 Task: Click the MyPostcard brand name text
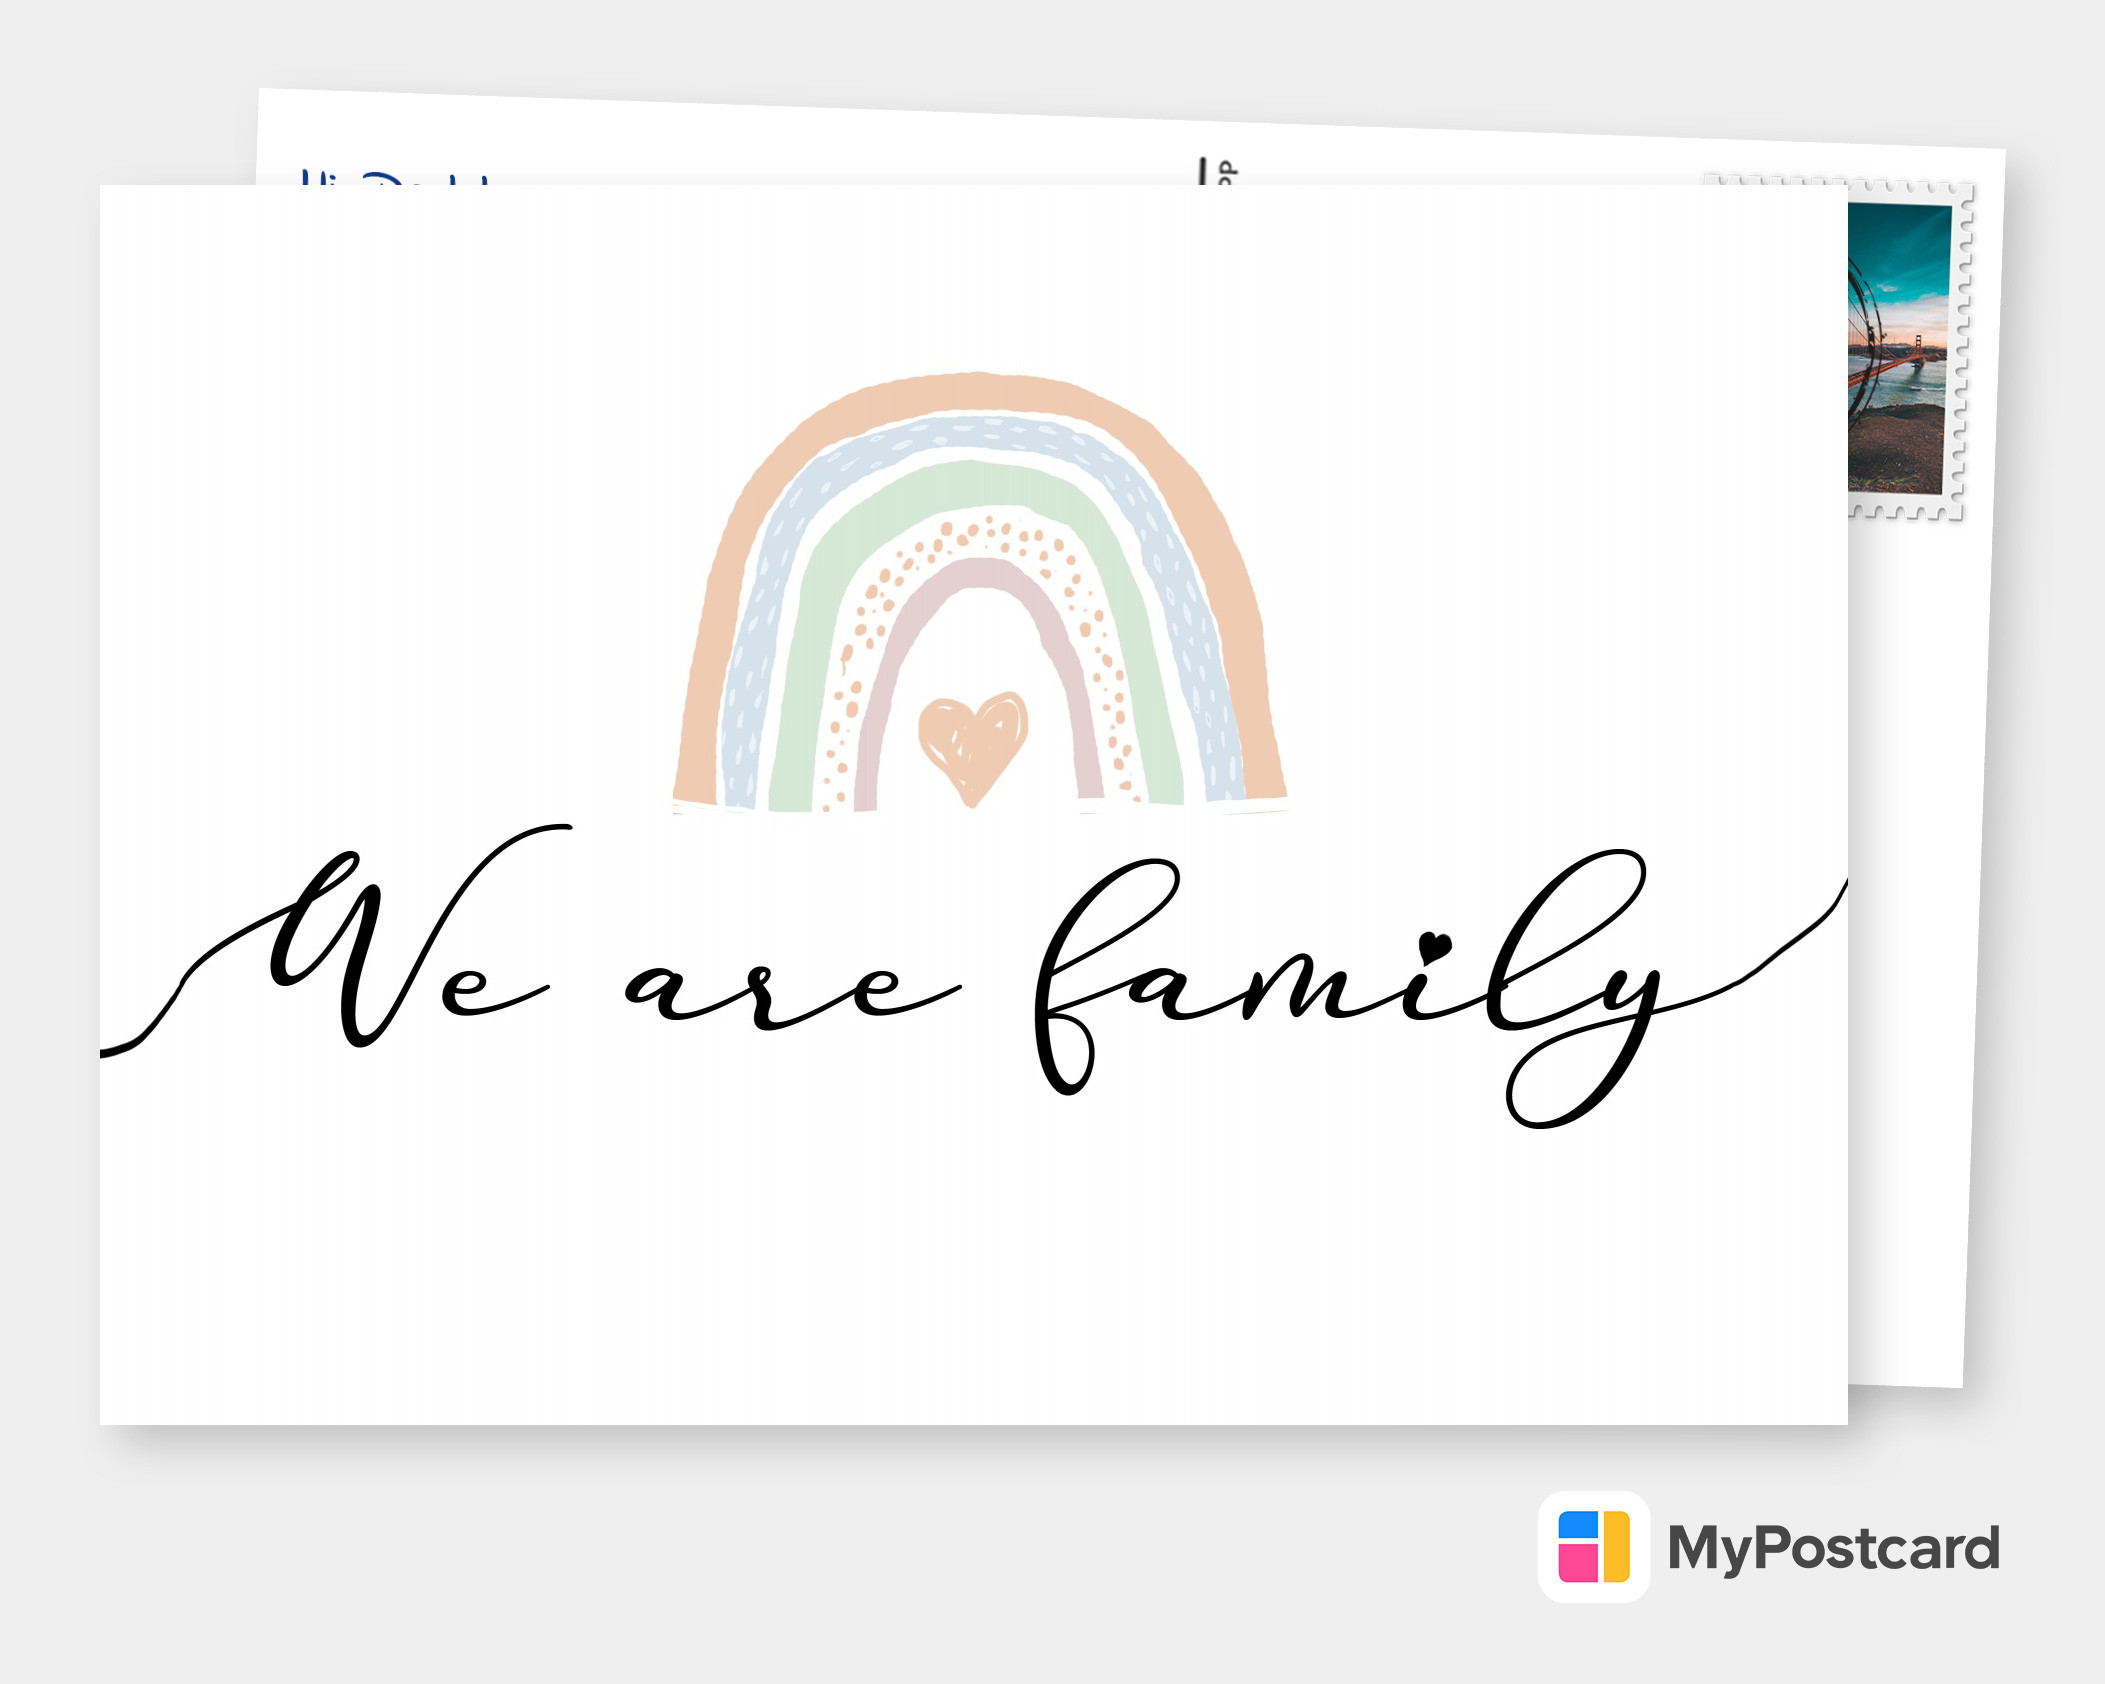pyautogui.click(x=1833, y=1549)
